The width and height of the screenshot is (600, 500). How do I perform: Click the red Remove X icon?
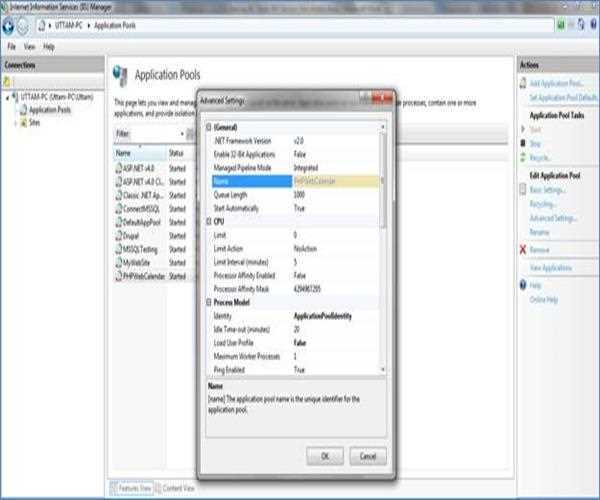(522, 249)
